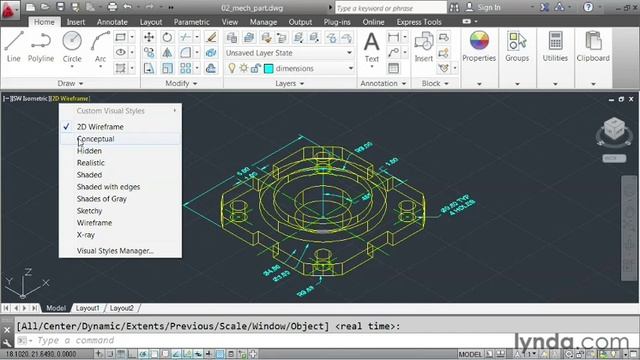Select the Fillet tool
The width and height of the screenshot is (640, 360).
[x=185, y=52]
